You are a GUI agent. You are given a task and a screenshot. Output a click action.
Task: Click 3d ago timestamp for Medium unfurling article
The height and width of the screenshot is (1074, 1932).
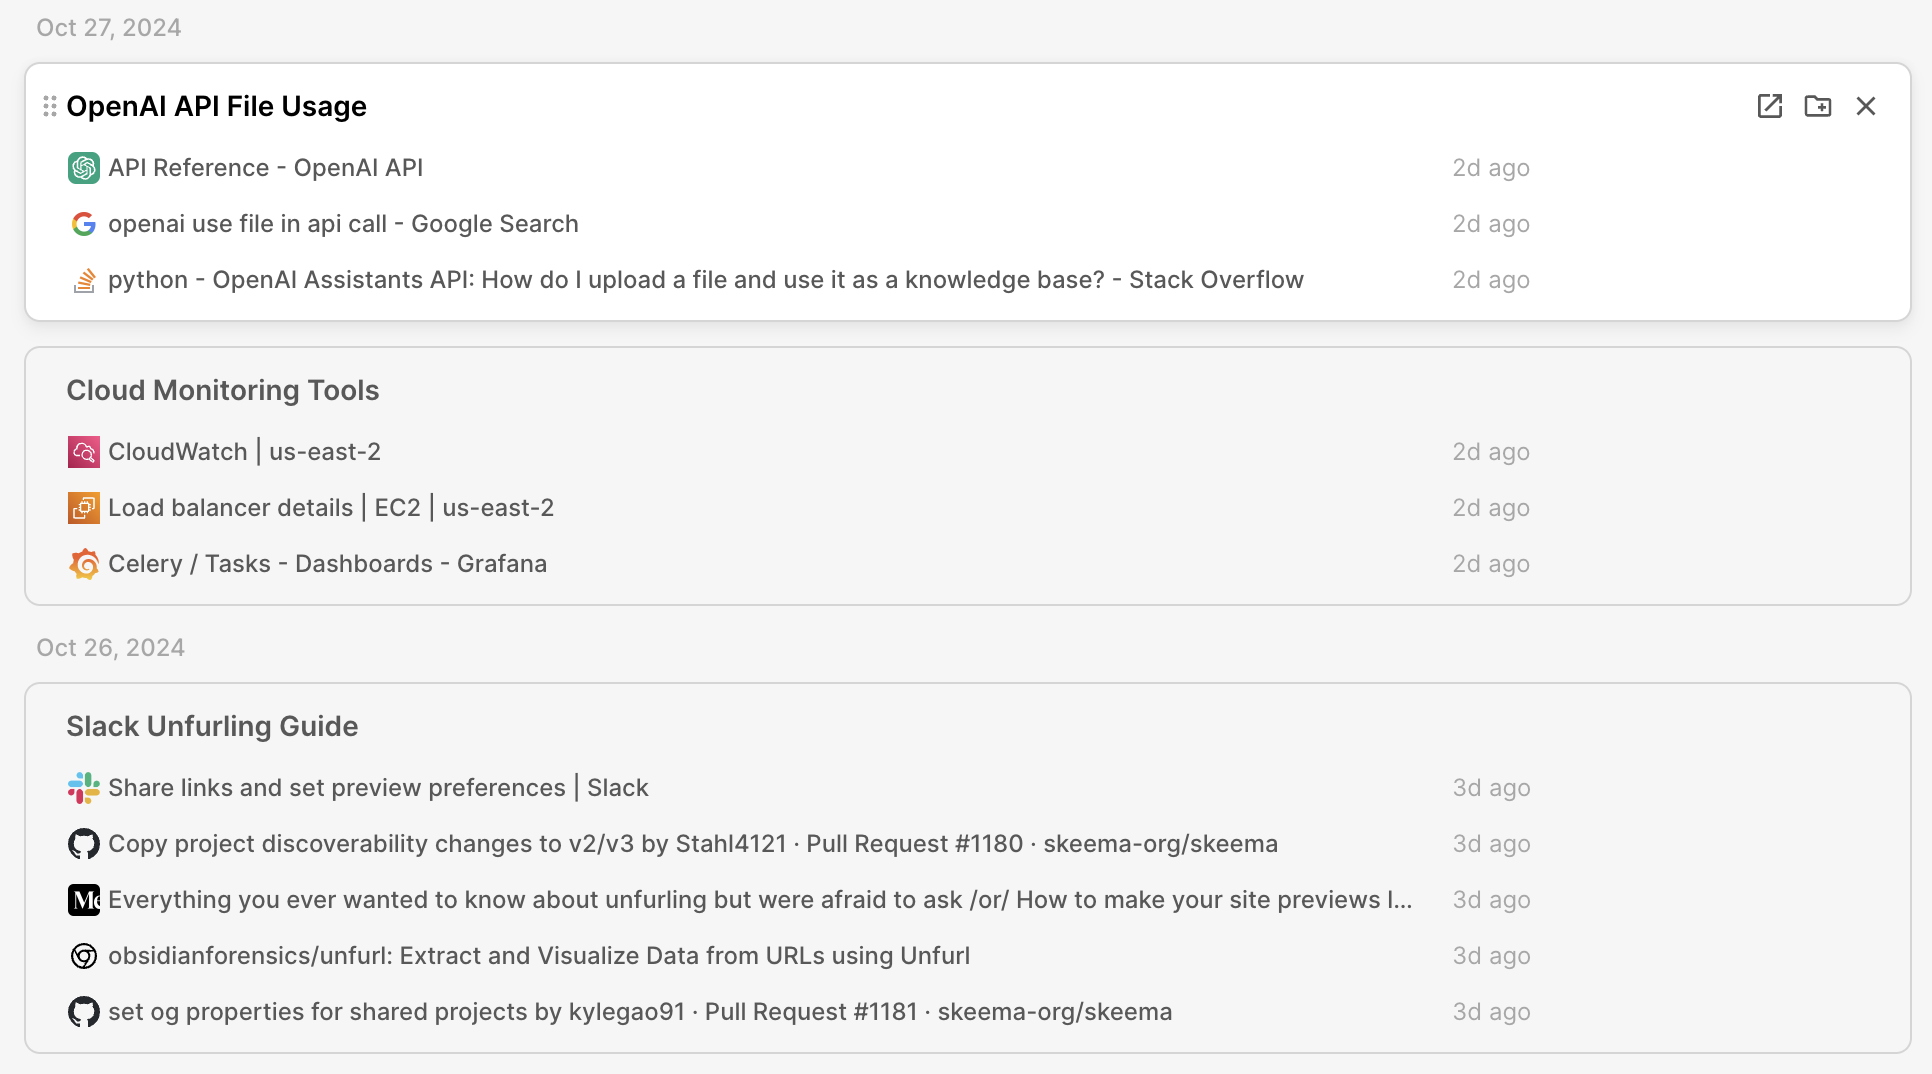1491,900
